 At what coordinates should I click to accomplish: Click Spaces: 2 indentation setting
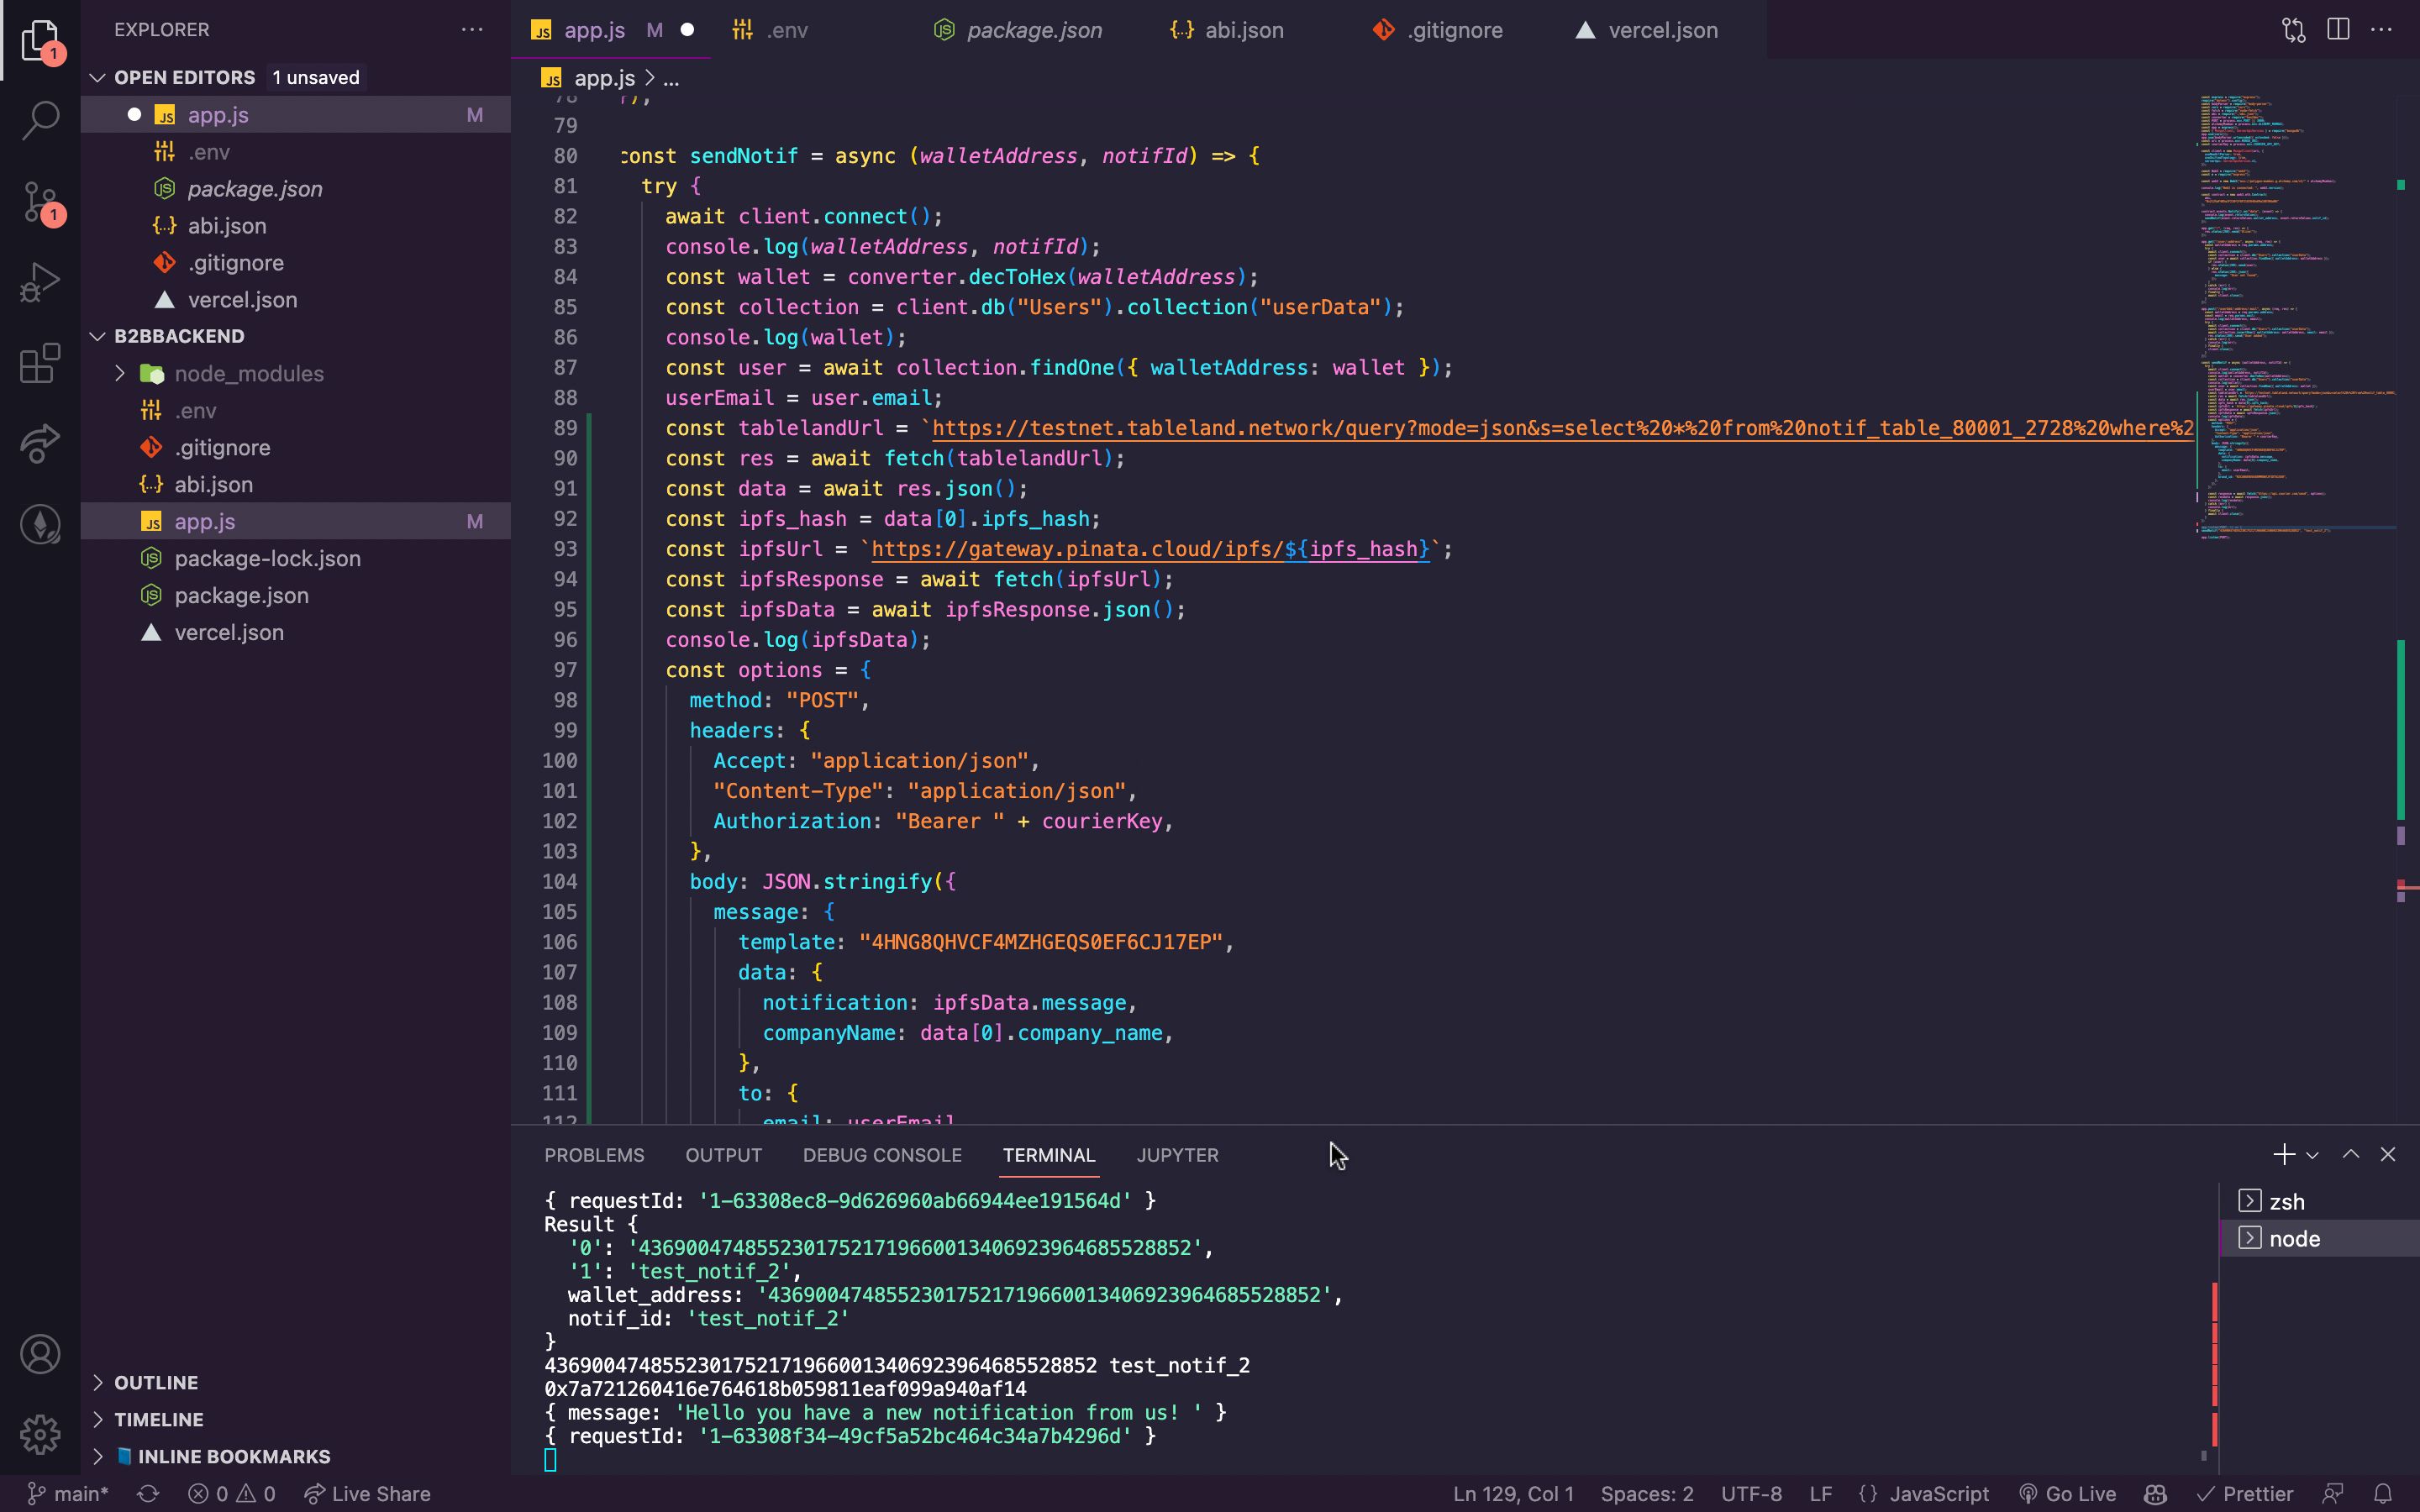click(x=1647, y=1494)
